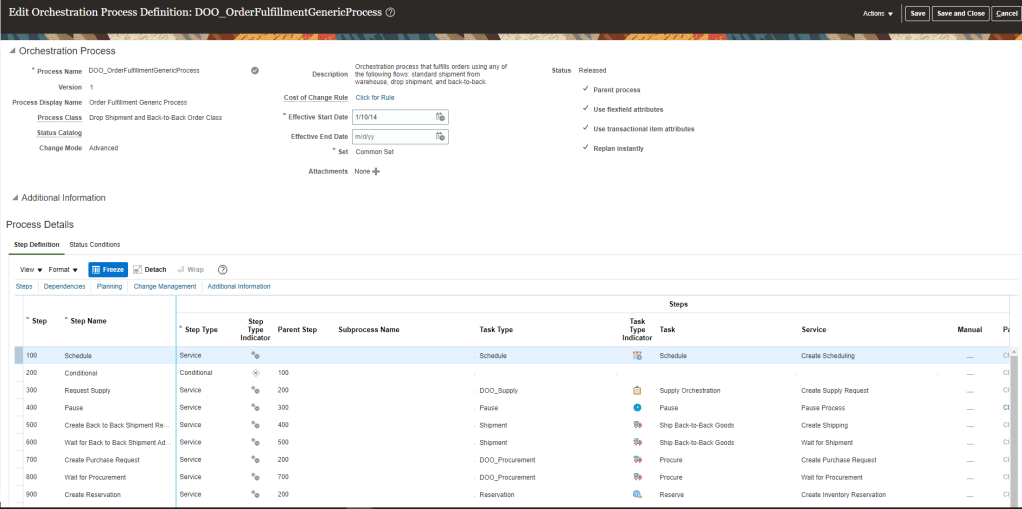Image resolution: width=1022 pixels, height=509 pixels.
Task: Open table help icon next to Wrap
Action: point(222,270)
